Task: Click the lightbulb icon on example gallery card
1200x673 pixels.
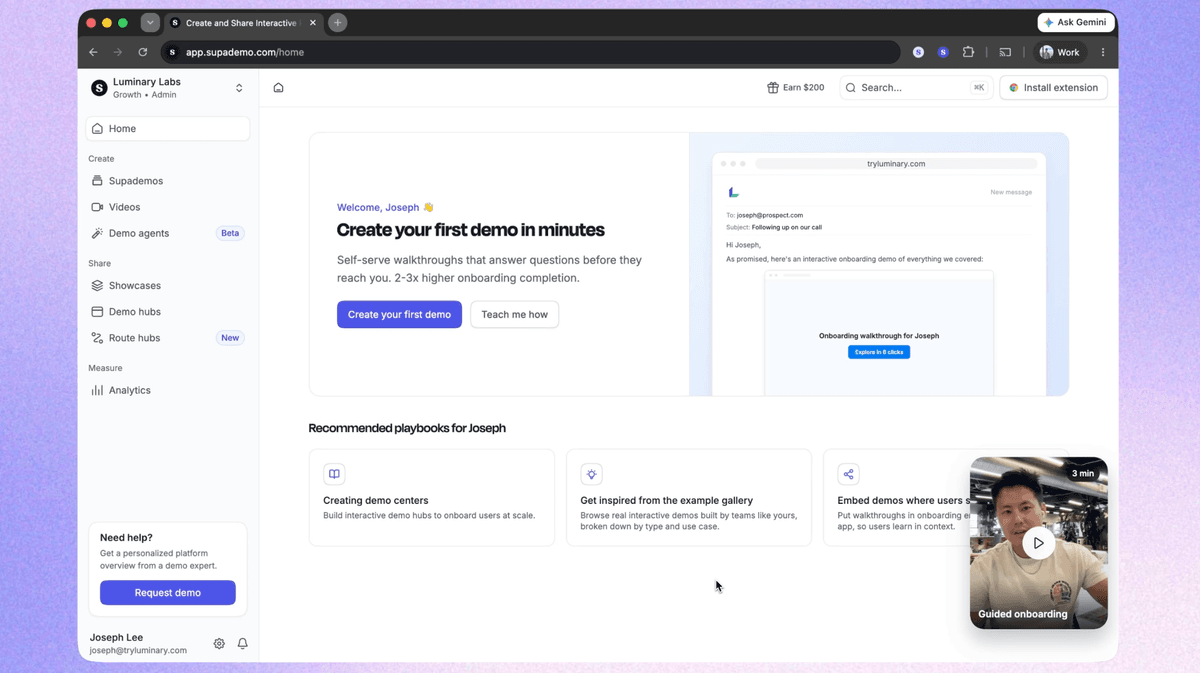Action: 591,474
